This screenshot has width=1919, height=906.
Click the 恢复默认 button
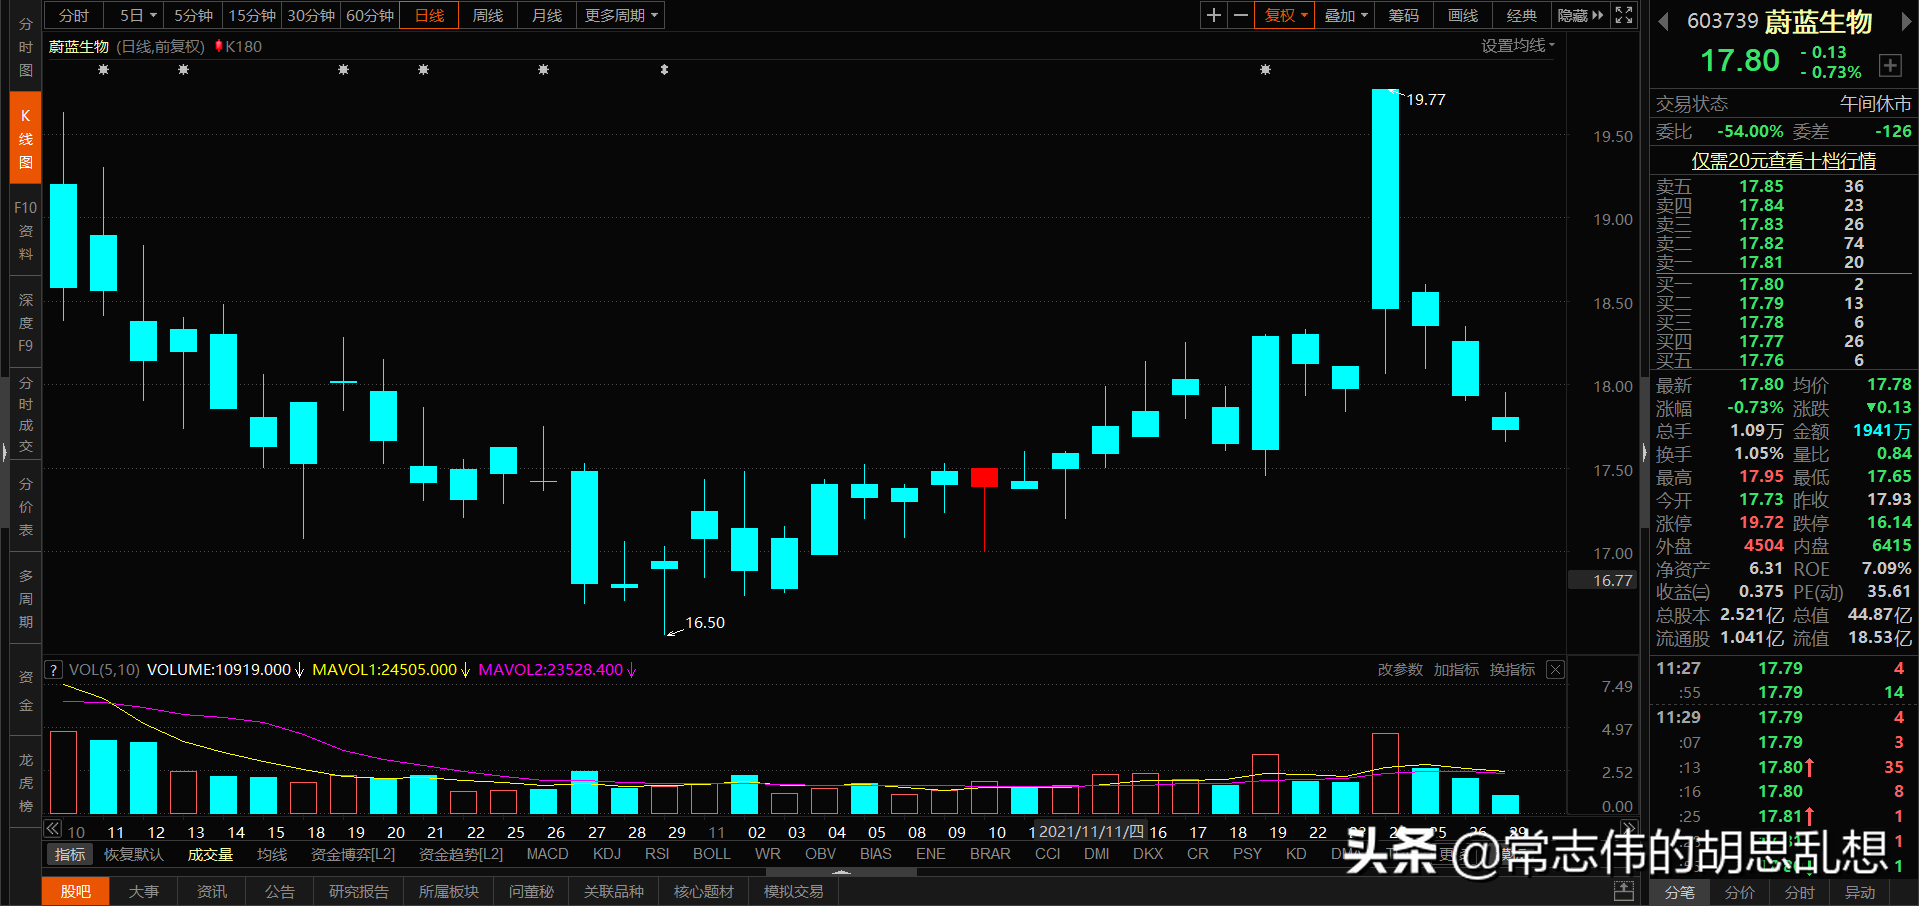point(133,854)
